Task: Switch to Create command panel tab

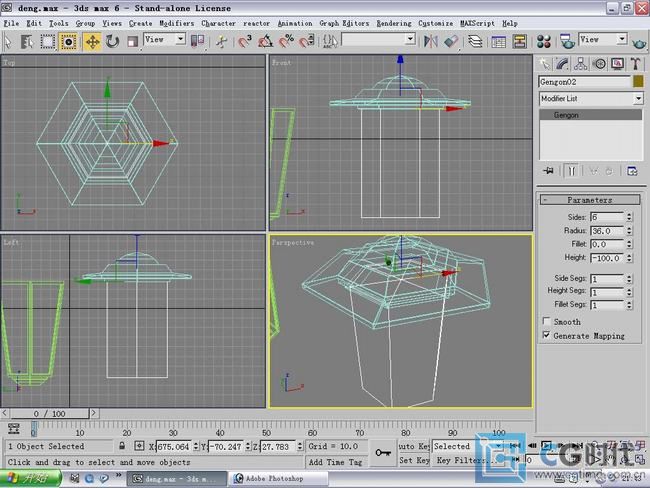Action: (x=544, y=64)
